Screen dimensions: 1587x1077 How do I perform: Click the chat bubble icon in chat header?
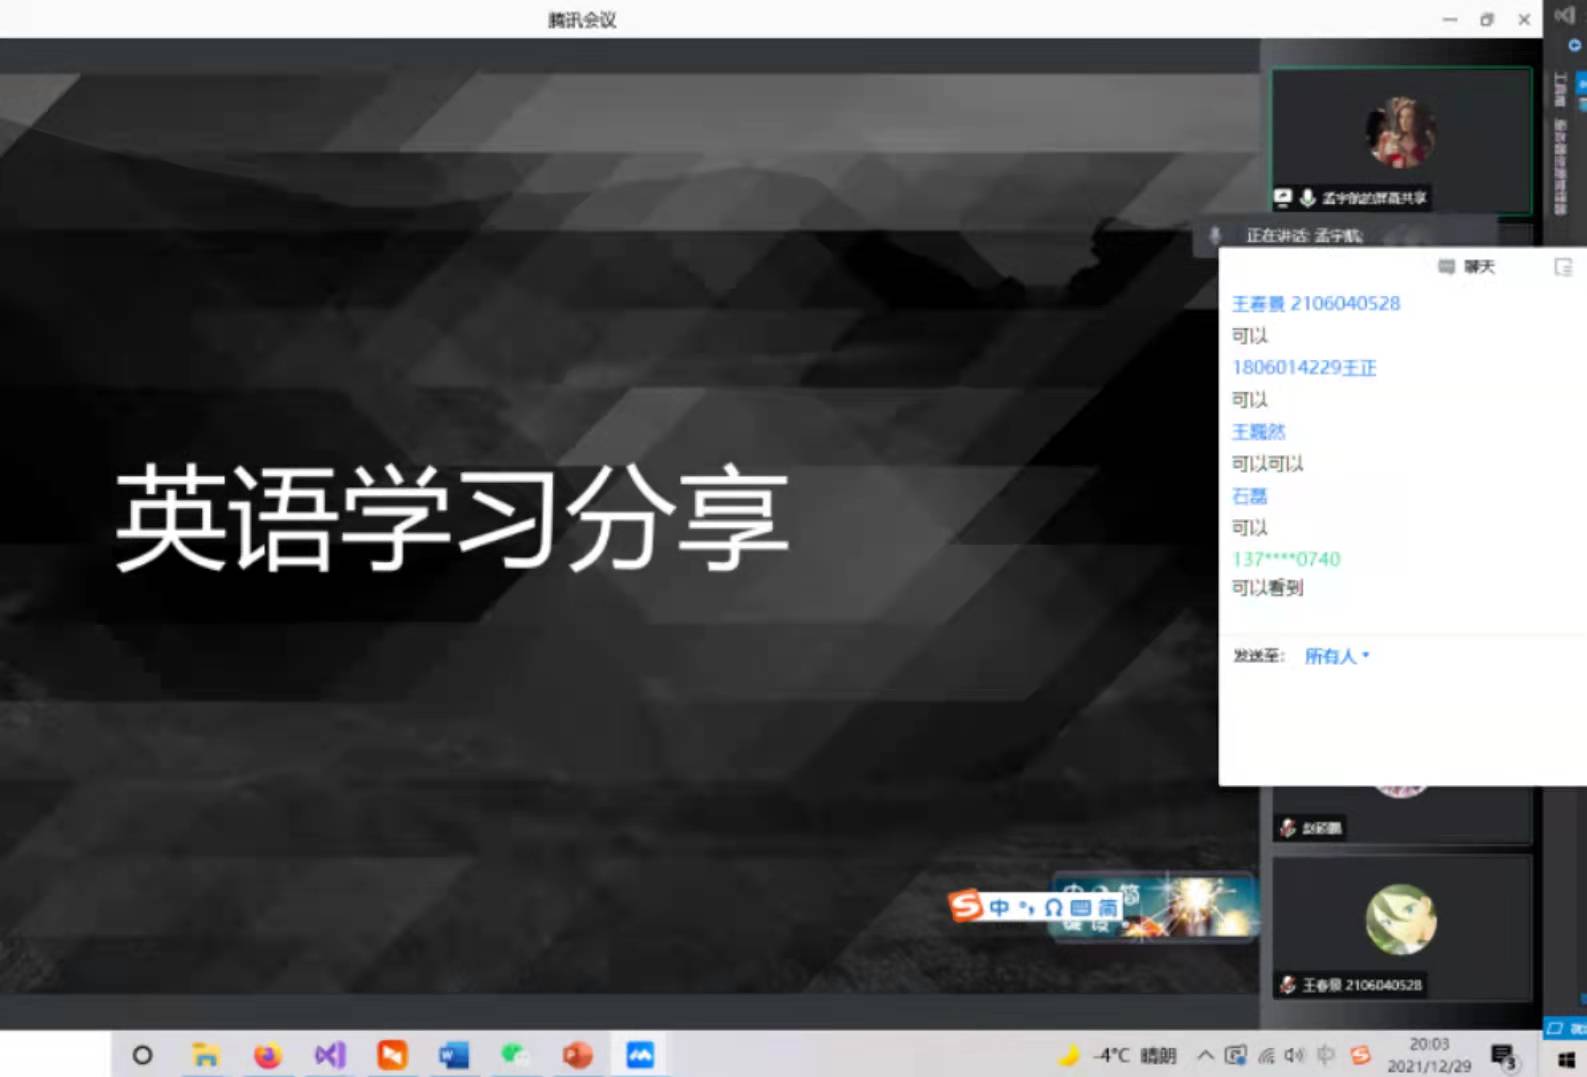(1446, 267)
